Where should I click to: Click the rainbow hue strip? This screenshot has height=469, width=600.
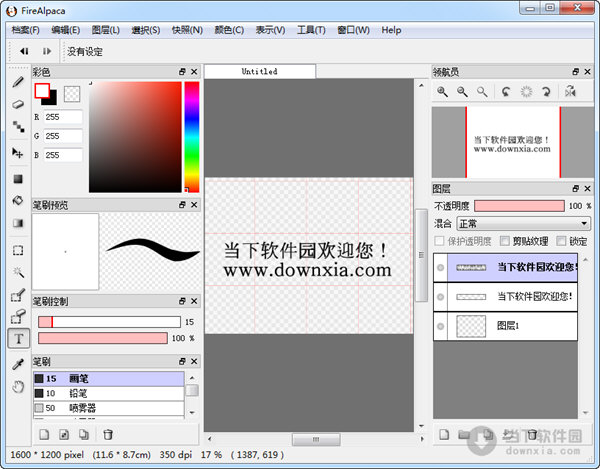click(192, 137)
